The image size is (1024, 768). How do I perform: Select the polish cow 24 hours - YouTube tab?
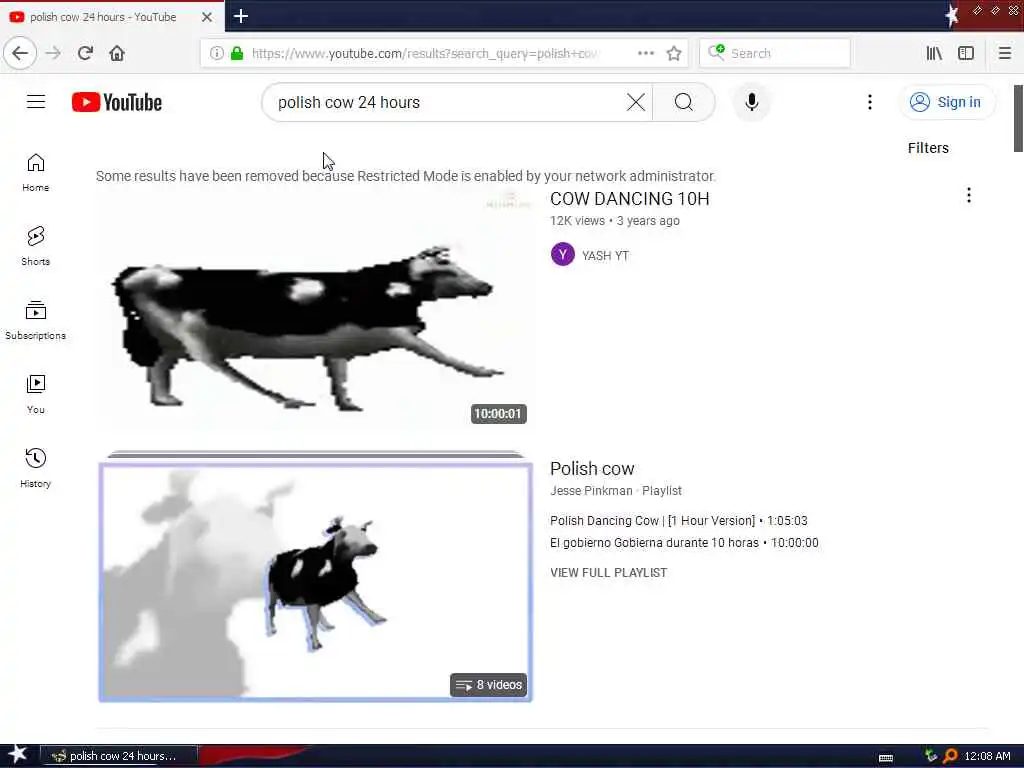coord(112,17)
